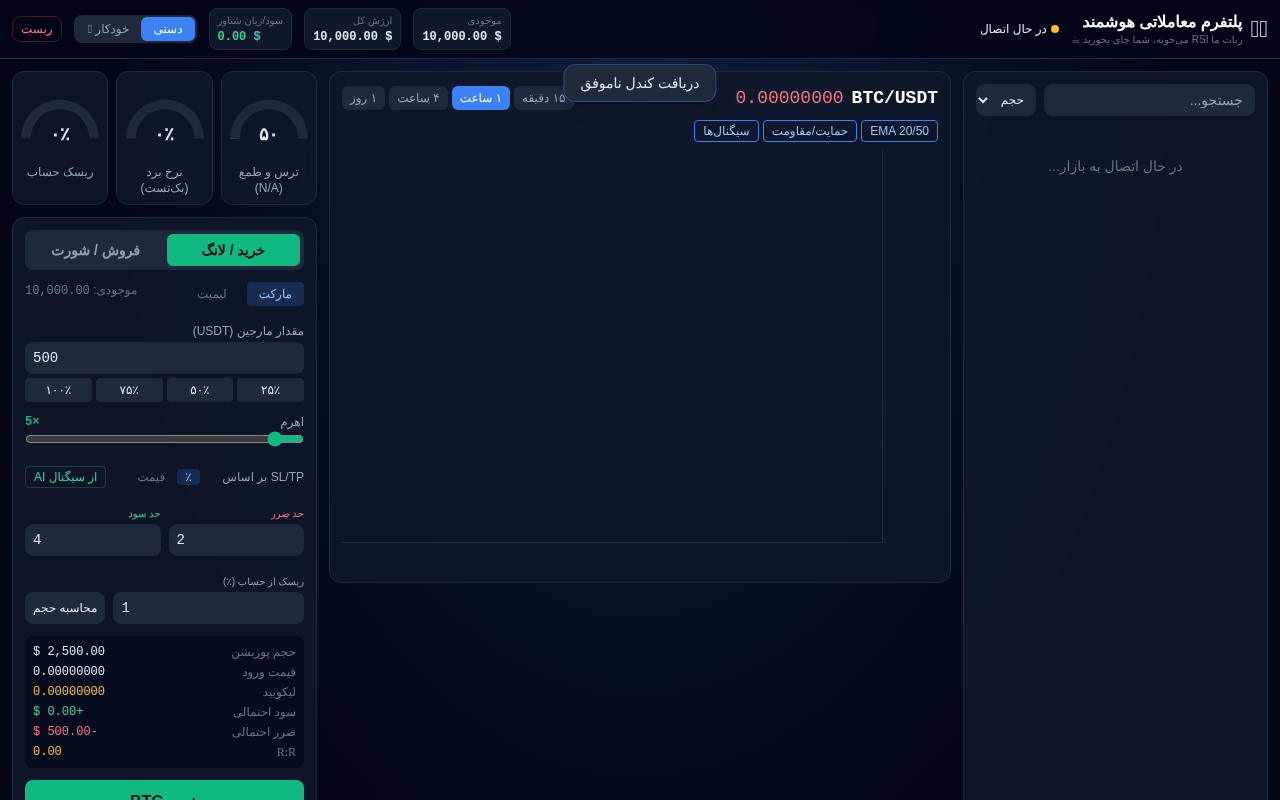Click the جستجو search field
This screenshot has height=800, width=1280.
[1149, 100]
